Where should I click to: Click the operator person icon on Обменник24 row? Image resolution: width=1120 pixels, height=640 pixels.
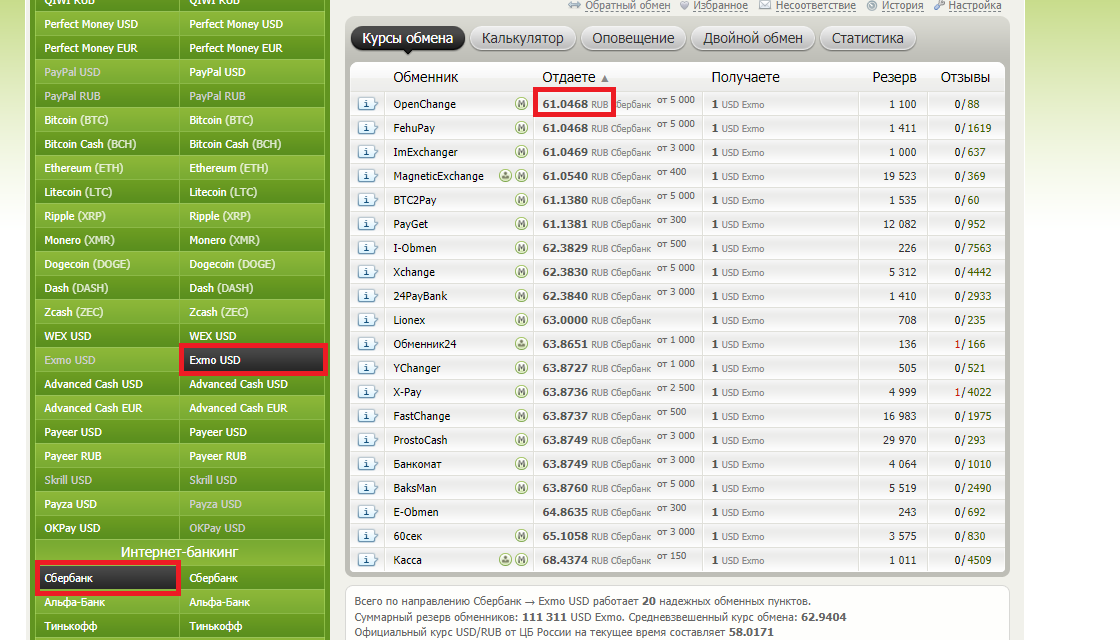tap(521, 344)
